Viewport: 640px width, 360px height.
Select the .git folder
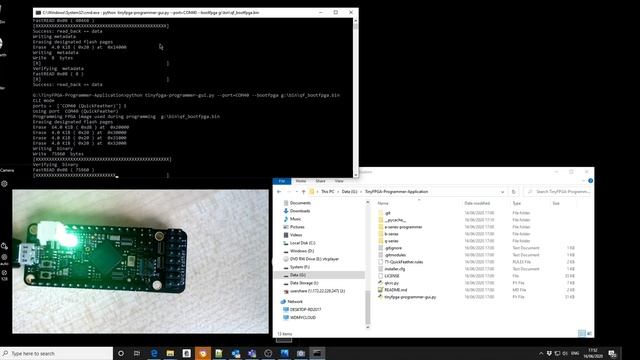388,213
